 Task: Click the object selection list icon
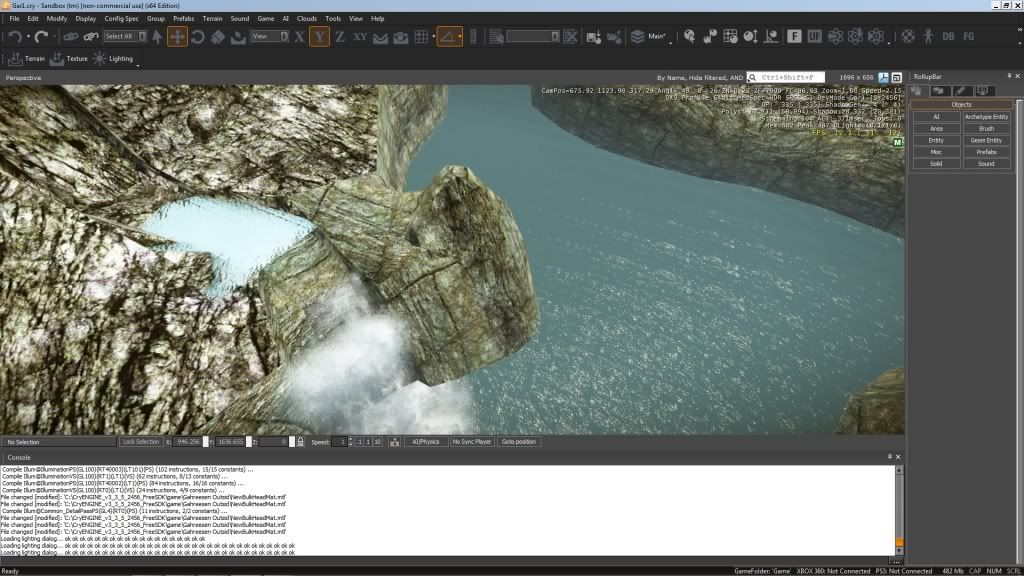click(496, 37)
